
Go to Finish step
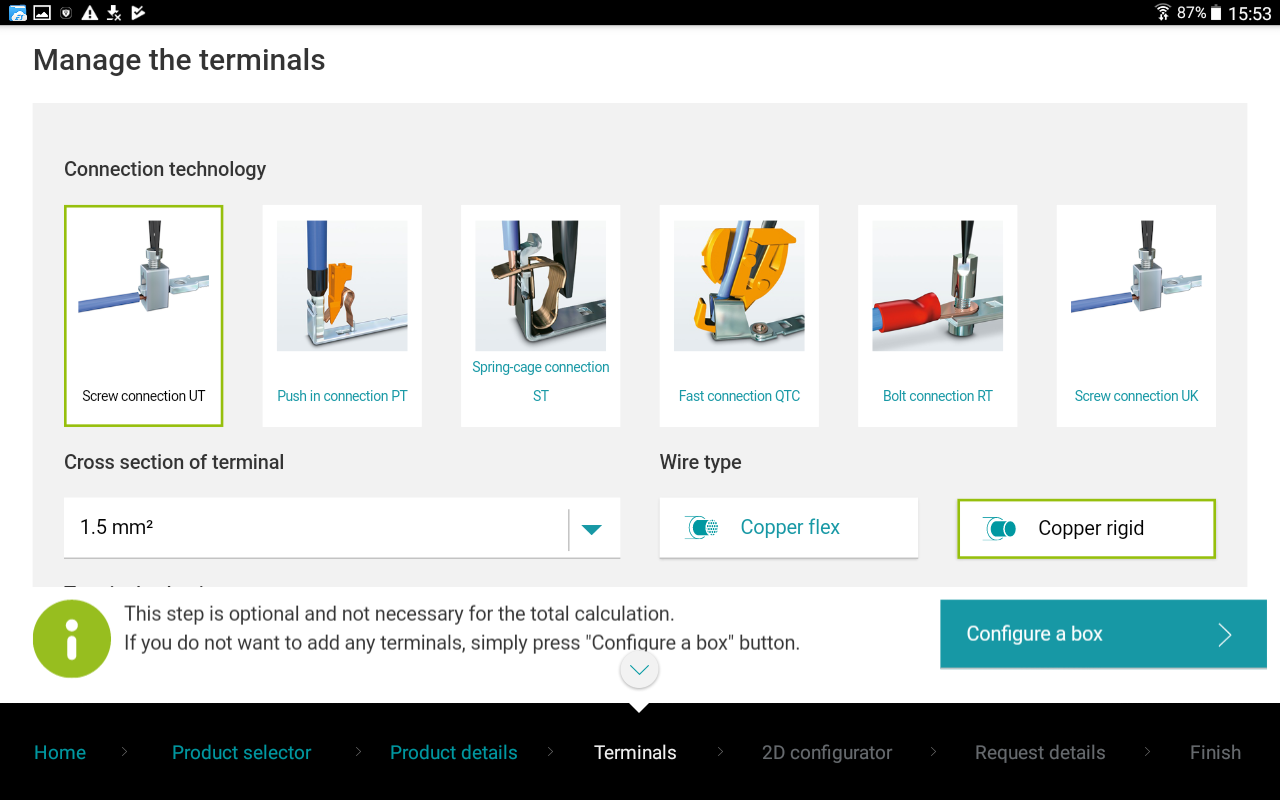(1215, 752)
